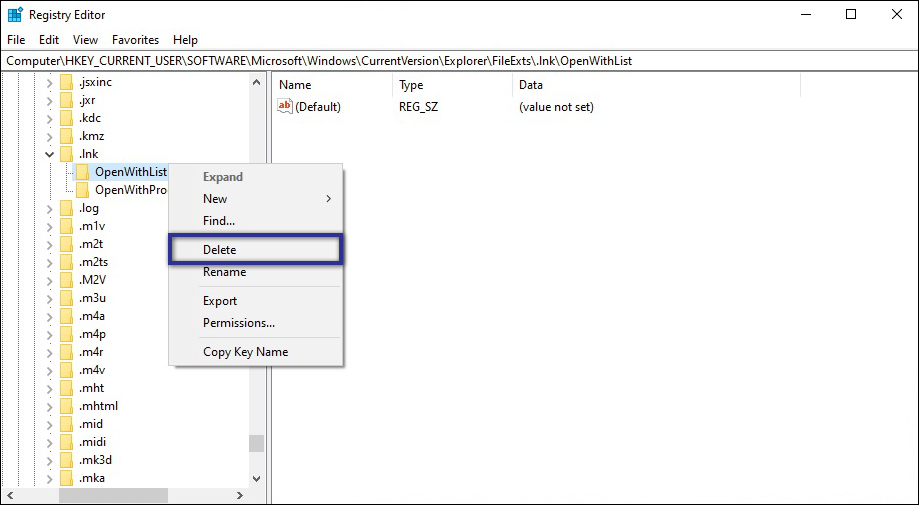The image size is (919, 505).
Task: Click the OpenWithProgids folder icon
Action: [x=83, y=190]
